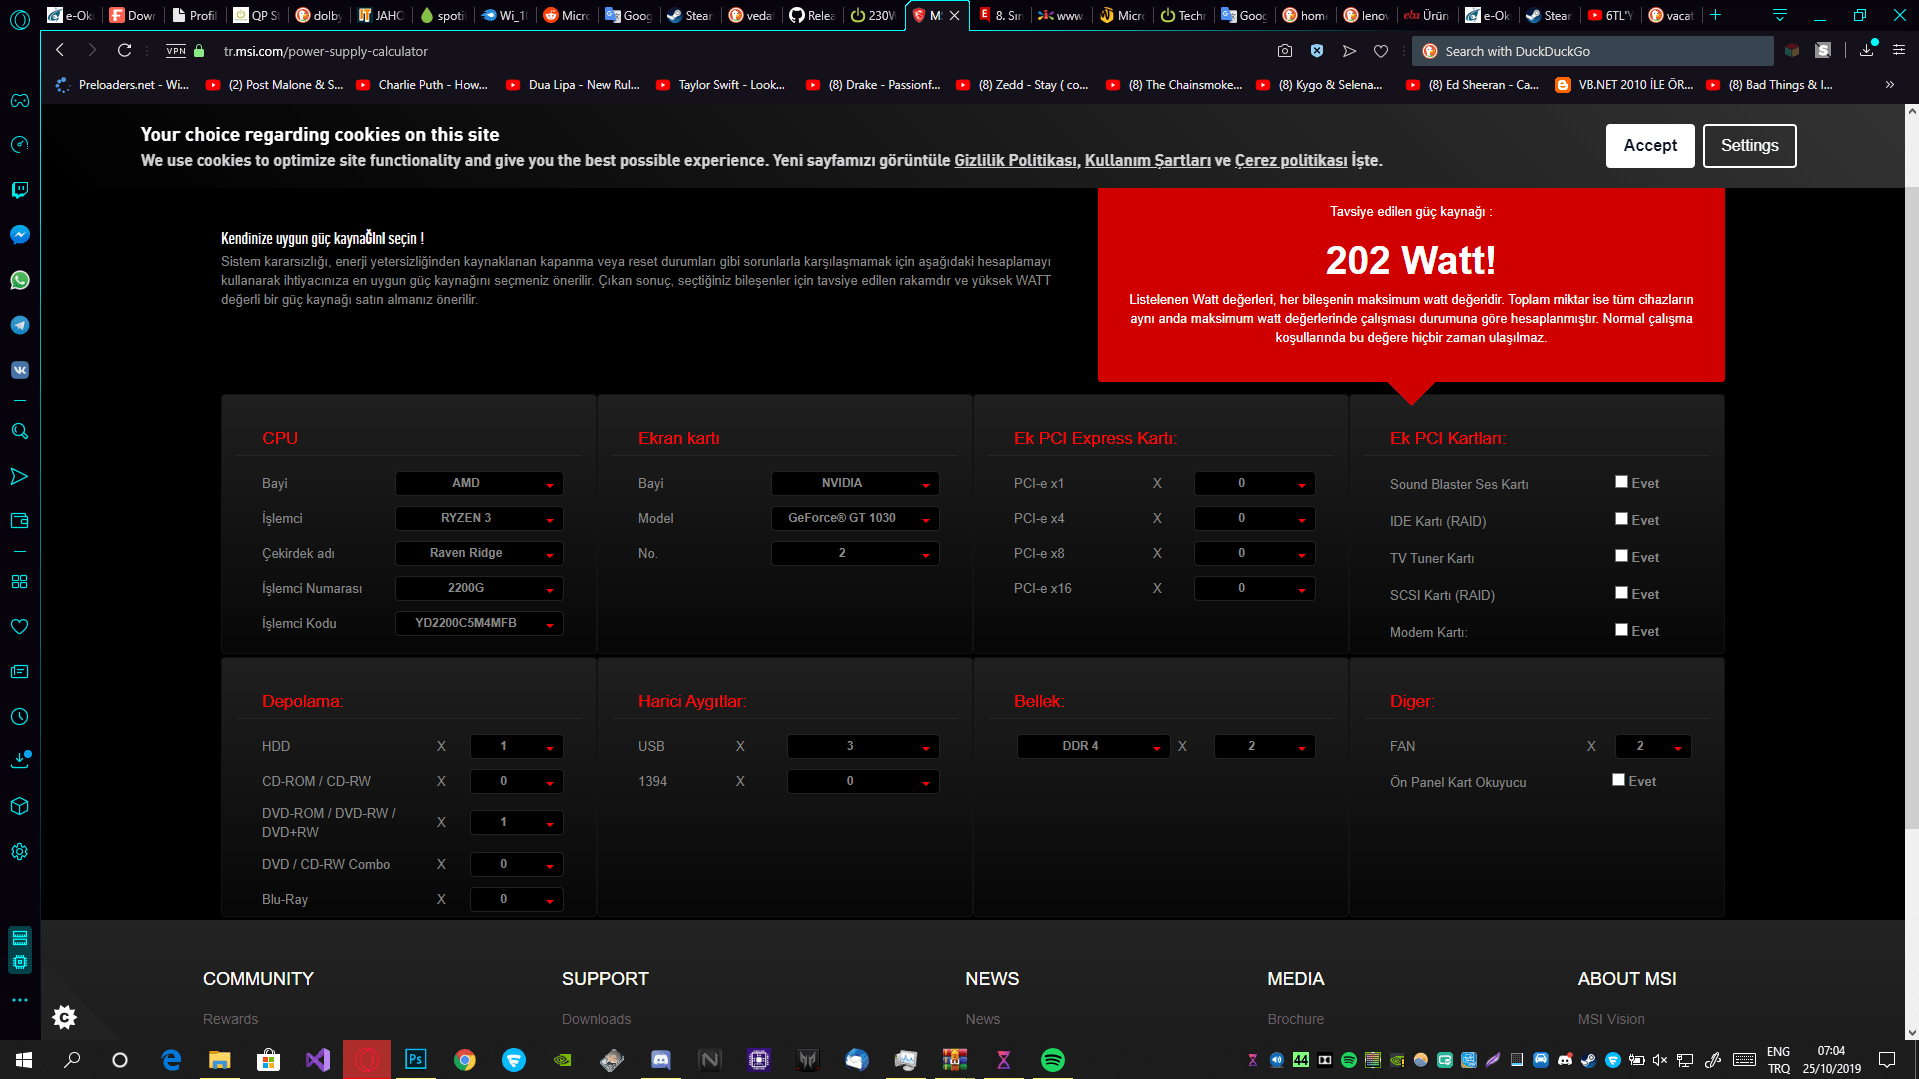Open the Charlie Puth bookmark
Image resolution: width=1919 pixels, height=1079 pixels.
click(422, 85)
